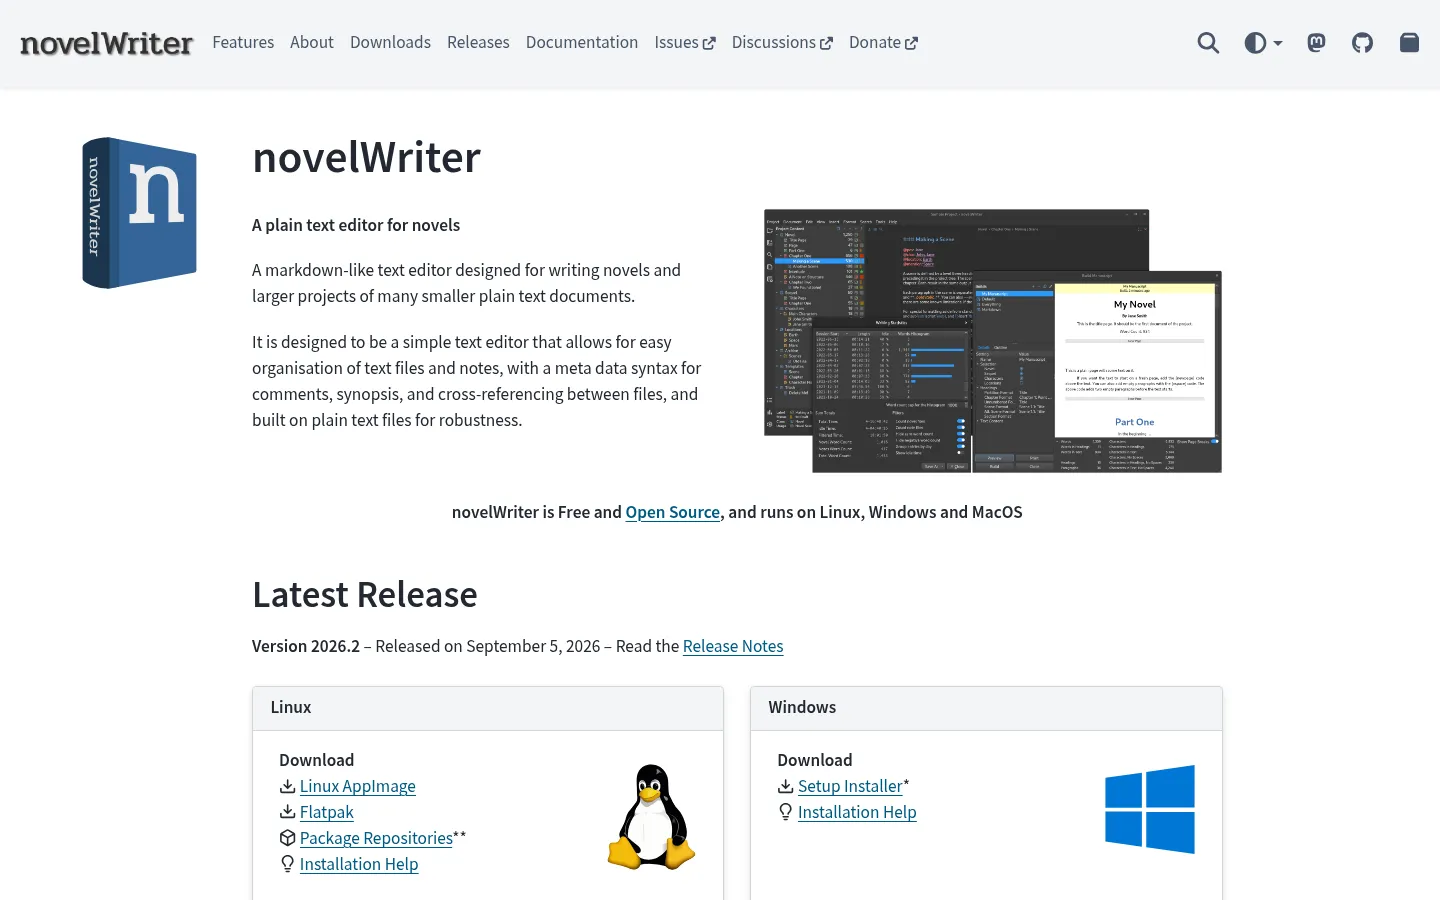Click download icon beside Flatpak
The image size is (1440, 900).
pyautogui.click(x=287, y=812)
